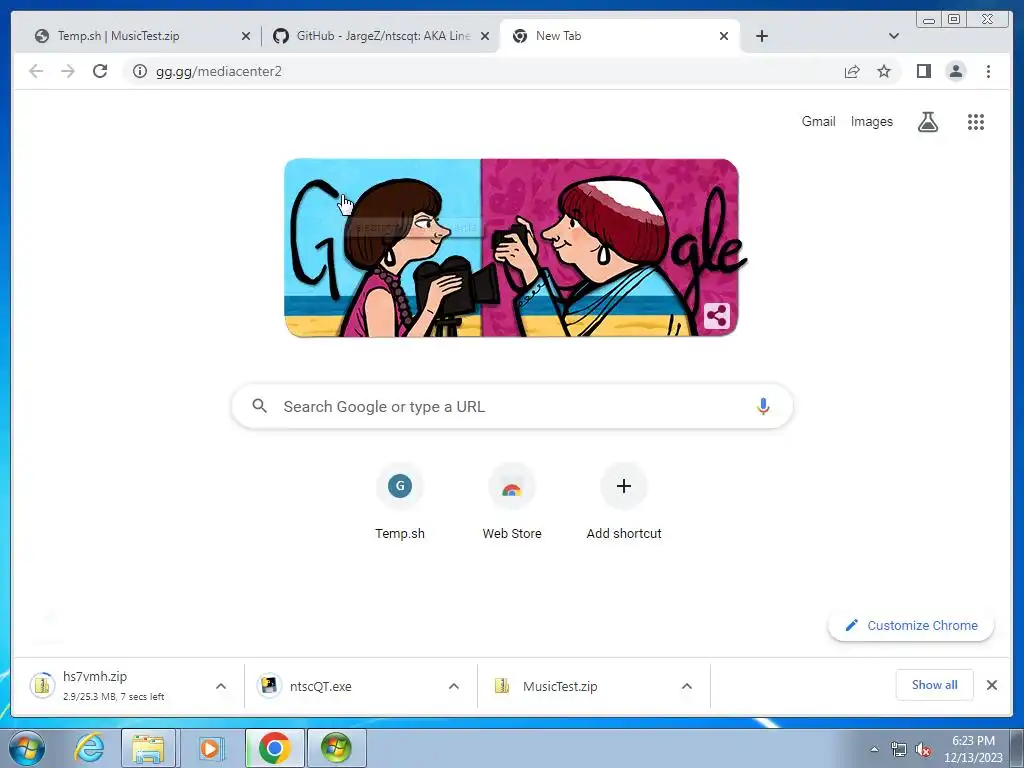The width and height of the screenshot is (1024, 768).
Task: Click Add shortcut tile
Action: click(x=624, y=502)
